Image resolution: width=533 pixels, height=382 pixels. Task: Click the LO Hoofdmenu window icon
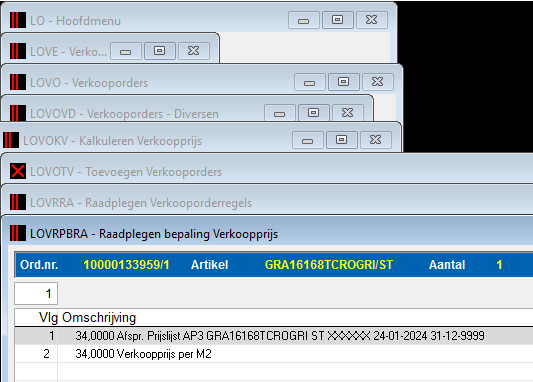coord(18,20)
